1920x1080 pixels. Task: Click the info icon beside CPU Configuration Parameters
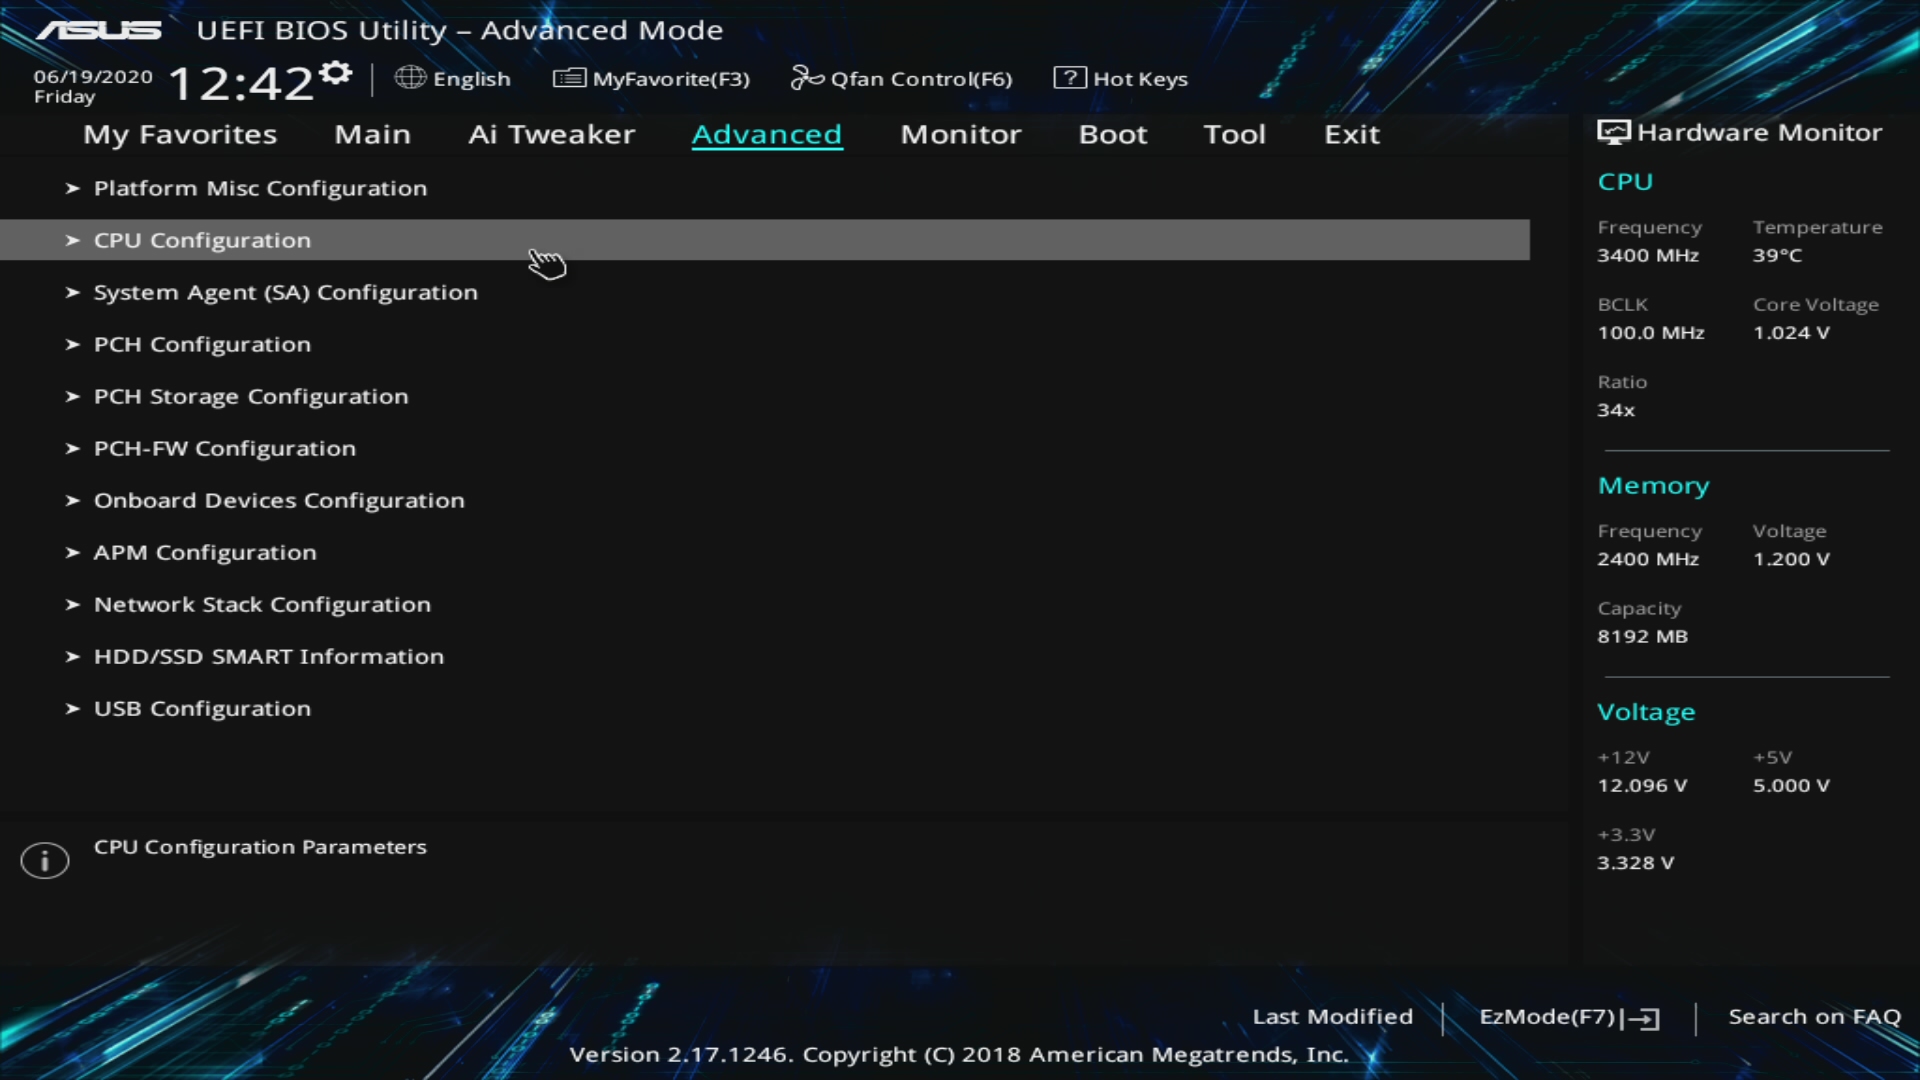point(45,860)
